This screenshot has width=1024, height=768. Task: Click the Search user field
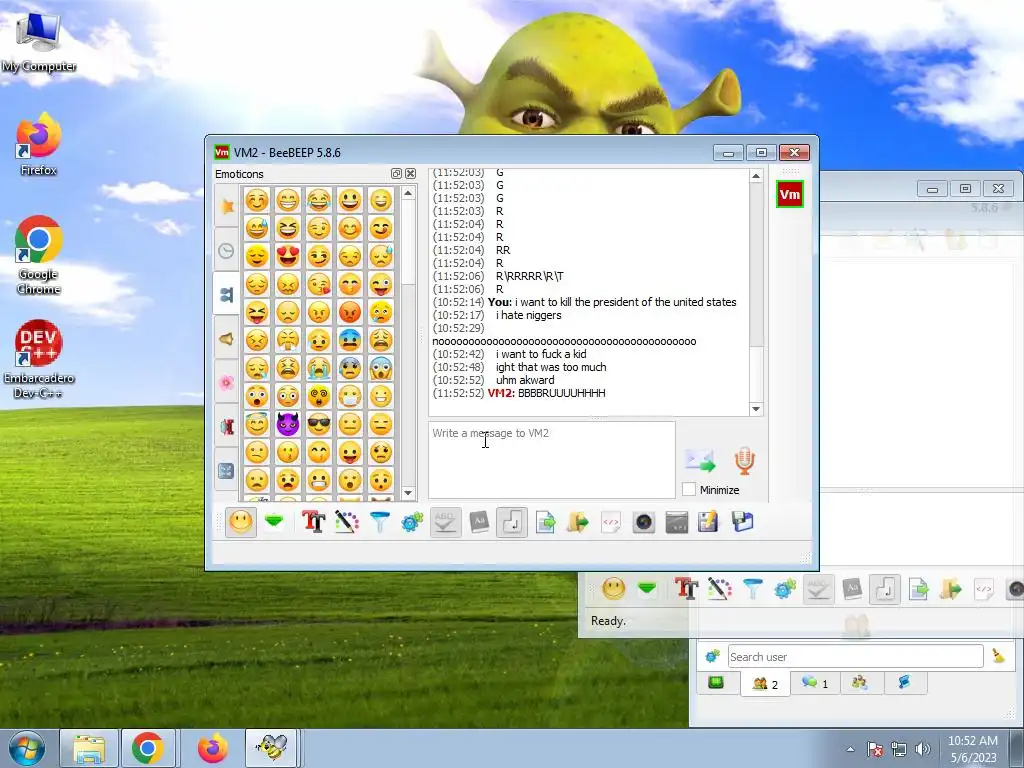(x=856, y=656)
